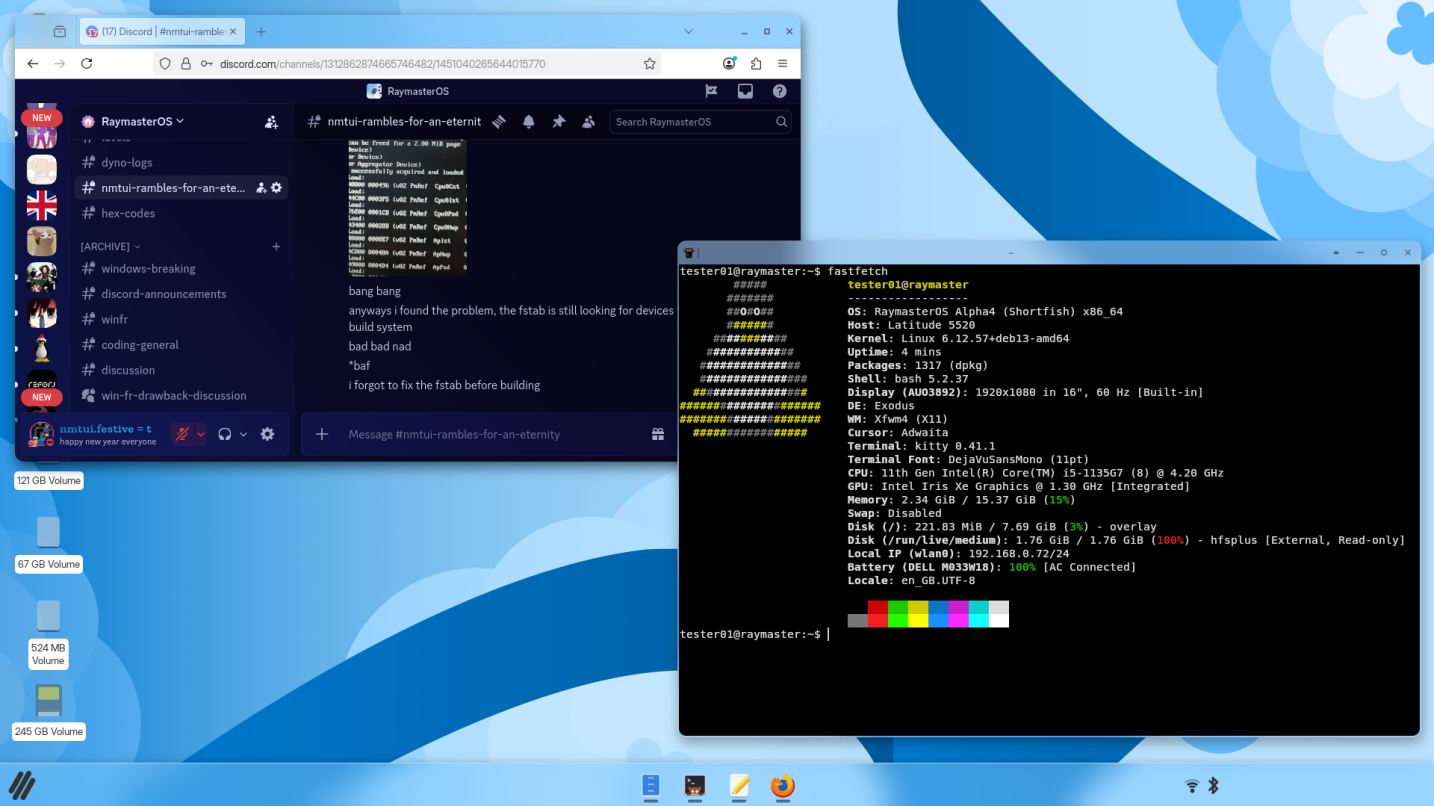The image size is (1434, 806).
Task: Open the 524 MB Volume desktop icon
Action: point(48,632)
